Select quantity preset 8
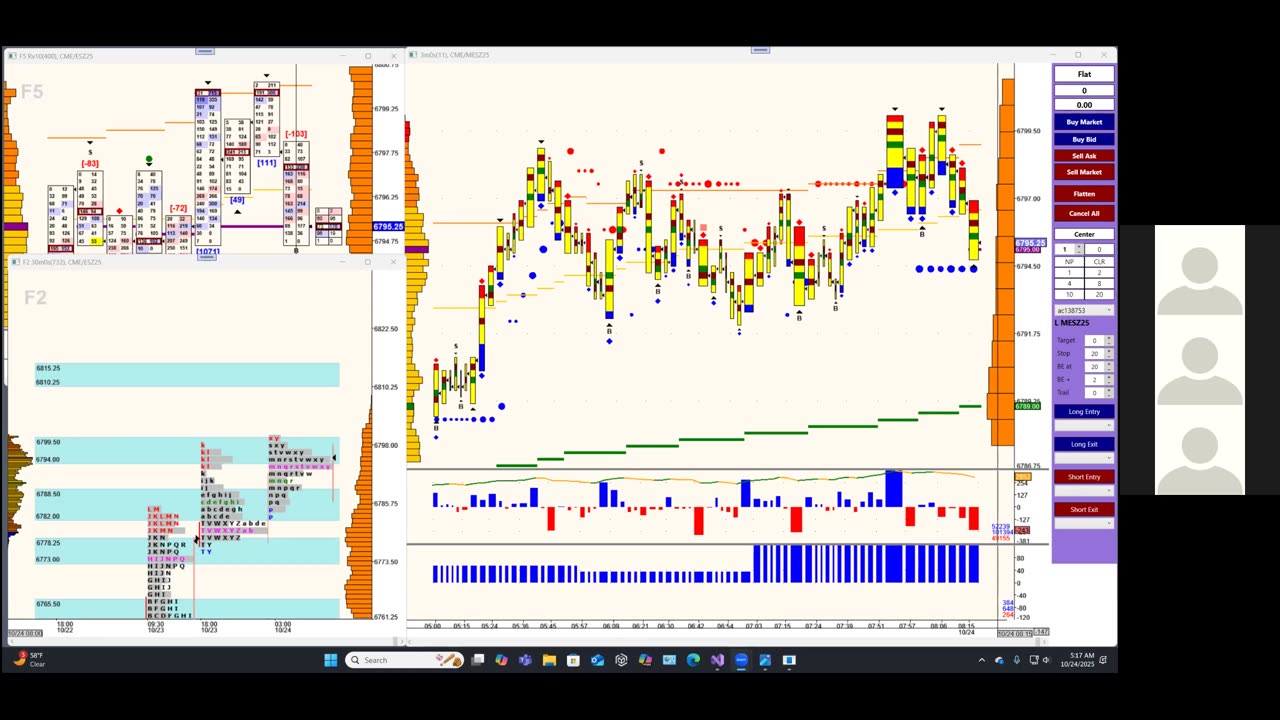 (1099, 283)
